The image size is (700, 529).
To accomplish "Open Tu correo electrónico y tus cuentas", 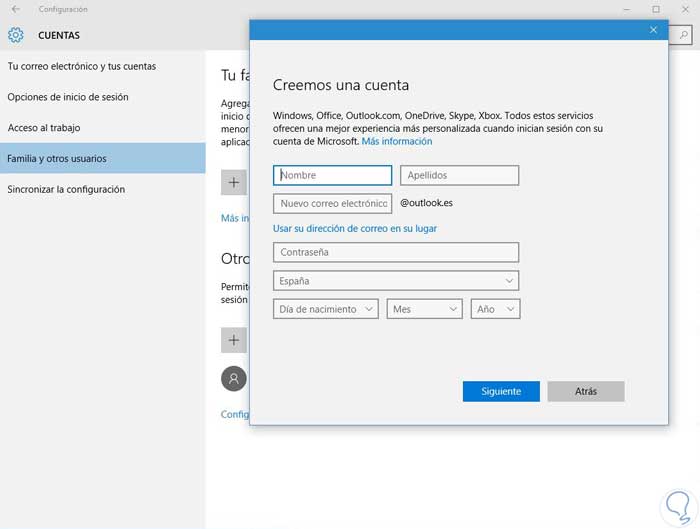I will click(82, 66).
